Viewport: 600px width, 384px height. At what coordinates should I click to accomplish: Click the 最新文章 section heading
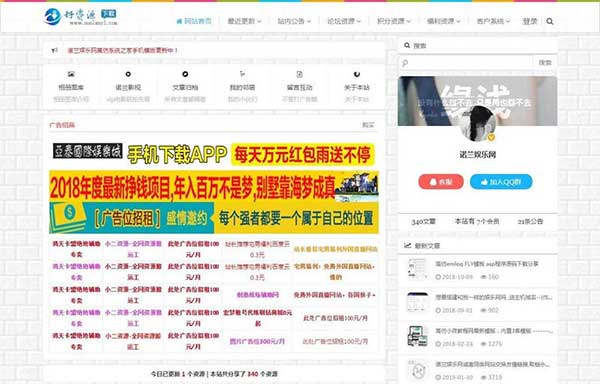427,246
